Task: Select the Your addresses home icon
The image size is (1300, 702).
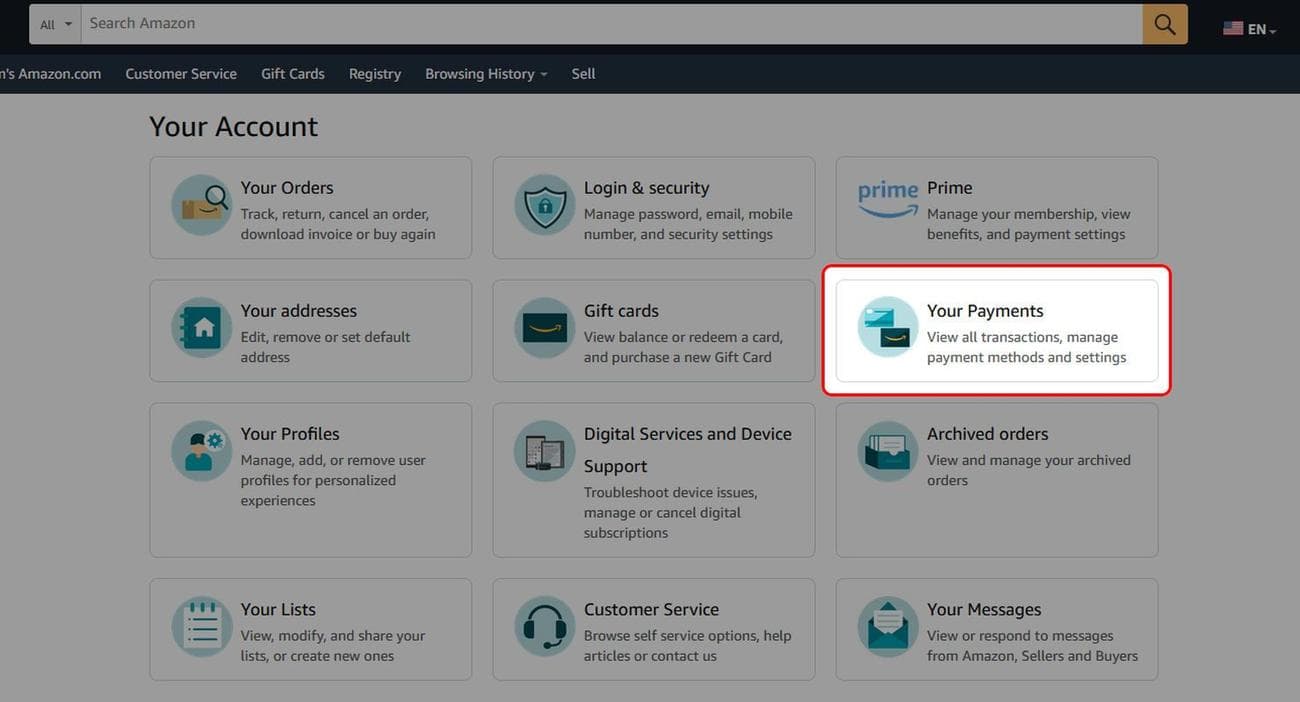Action: click(x=201, y=327)
